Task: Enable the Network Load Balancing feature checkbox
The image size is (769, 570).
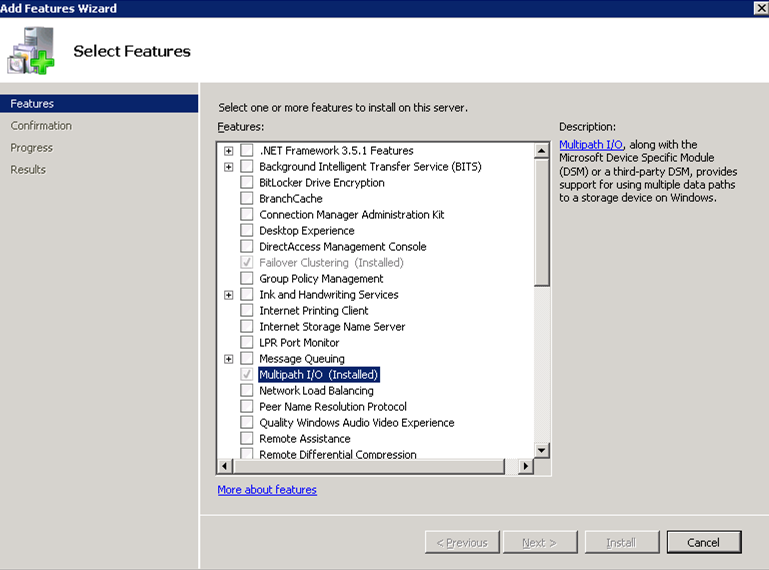Action: tap(247, 391)
